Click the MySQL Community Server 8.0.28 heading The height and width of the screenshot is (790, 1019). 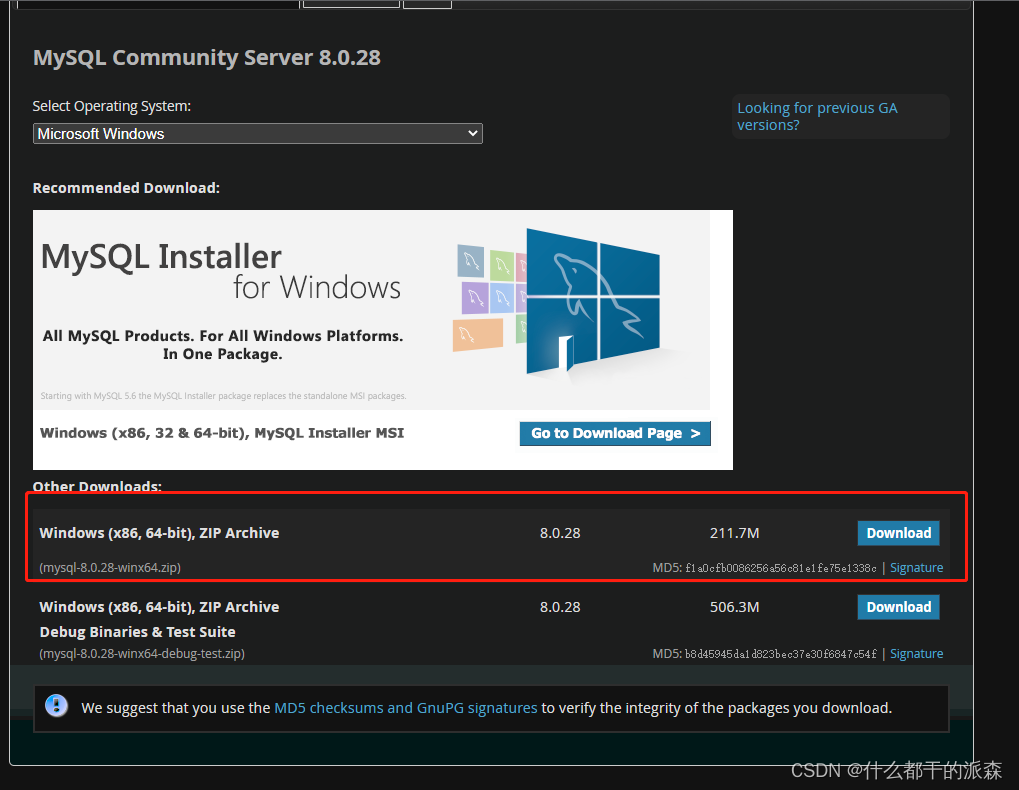(x=207, y=58)
